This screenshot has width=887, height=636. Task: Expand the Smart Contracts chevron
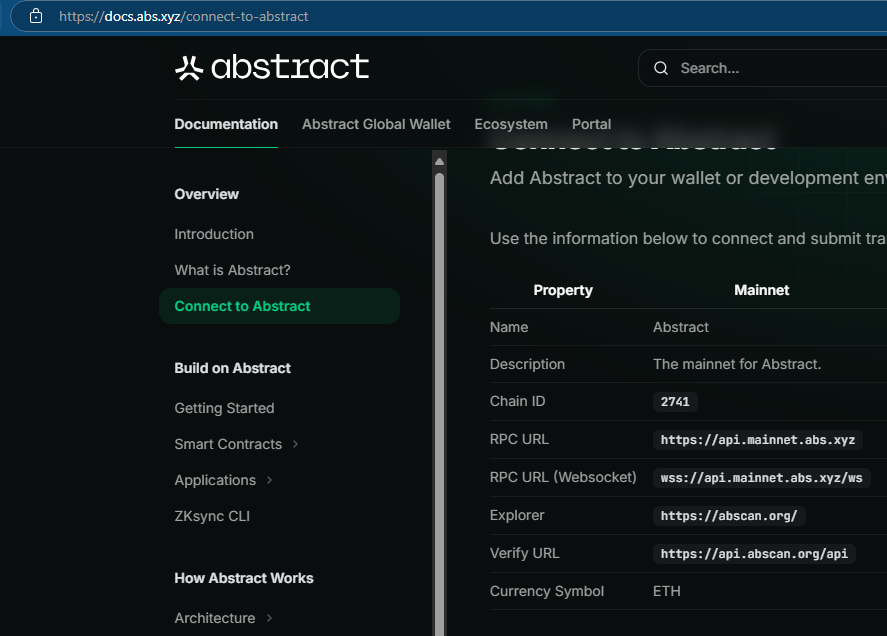(x=295, y=444)
